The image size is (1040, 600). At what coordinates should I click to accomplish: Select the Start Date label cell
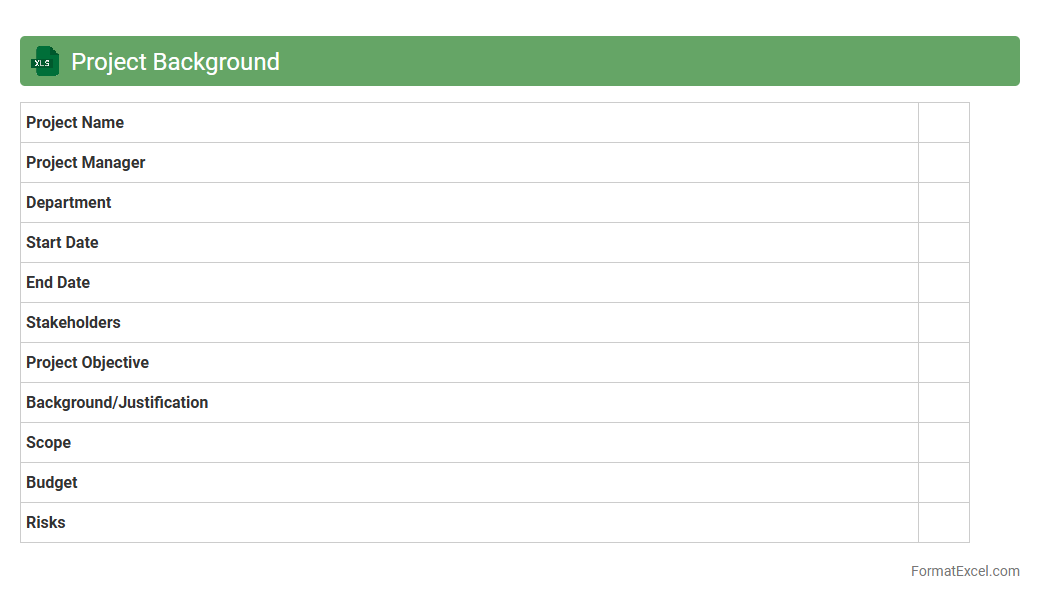point(62,243)
